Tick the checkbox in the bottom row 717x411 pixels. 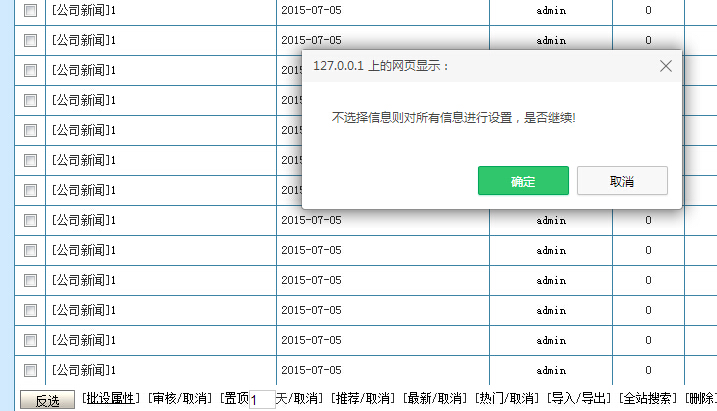coord(30,370)
